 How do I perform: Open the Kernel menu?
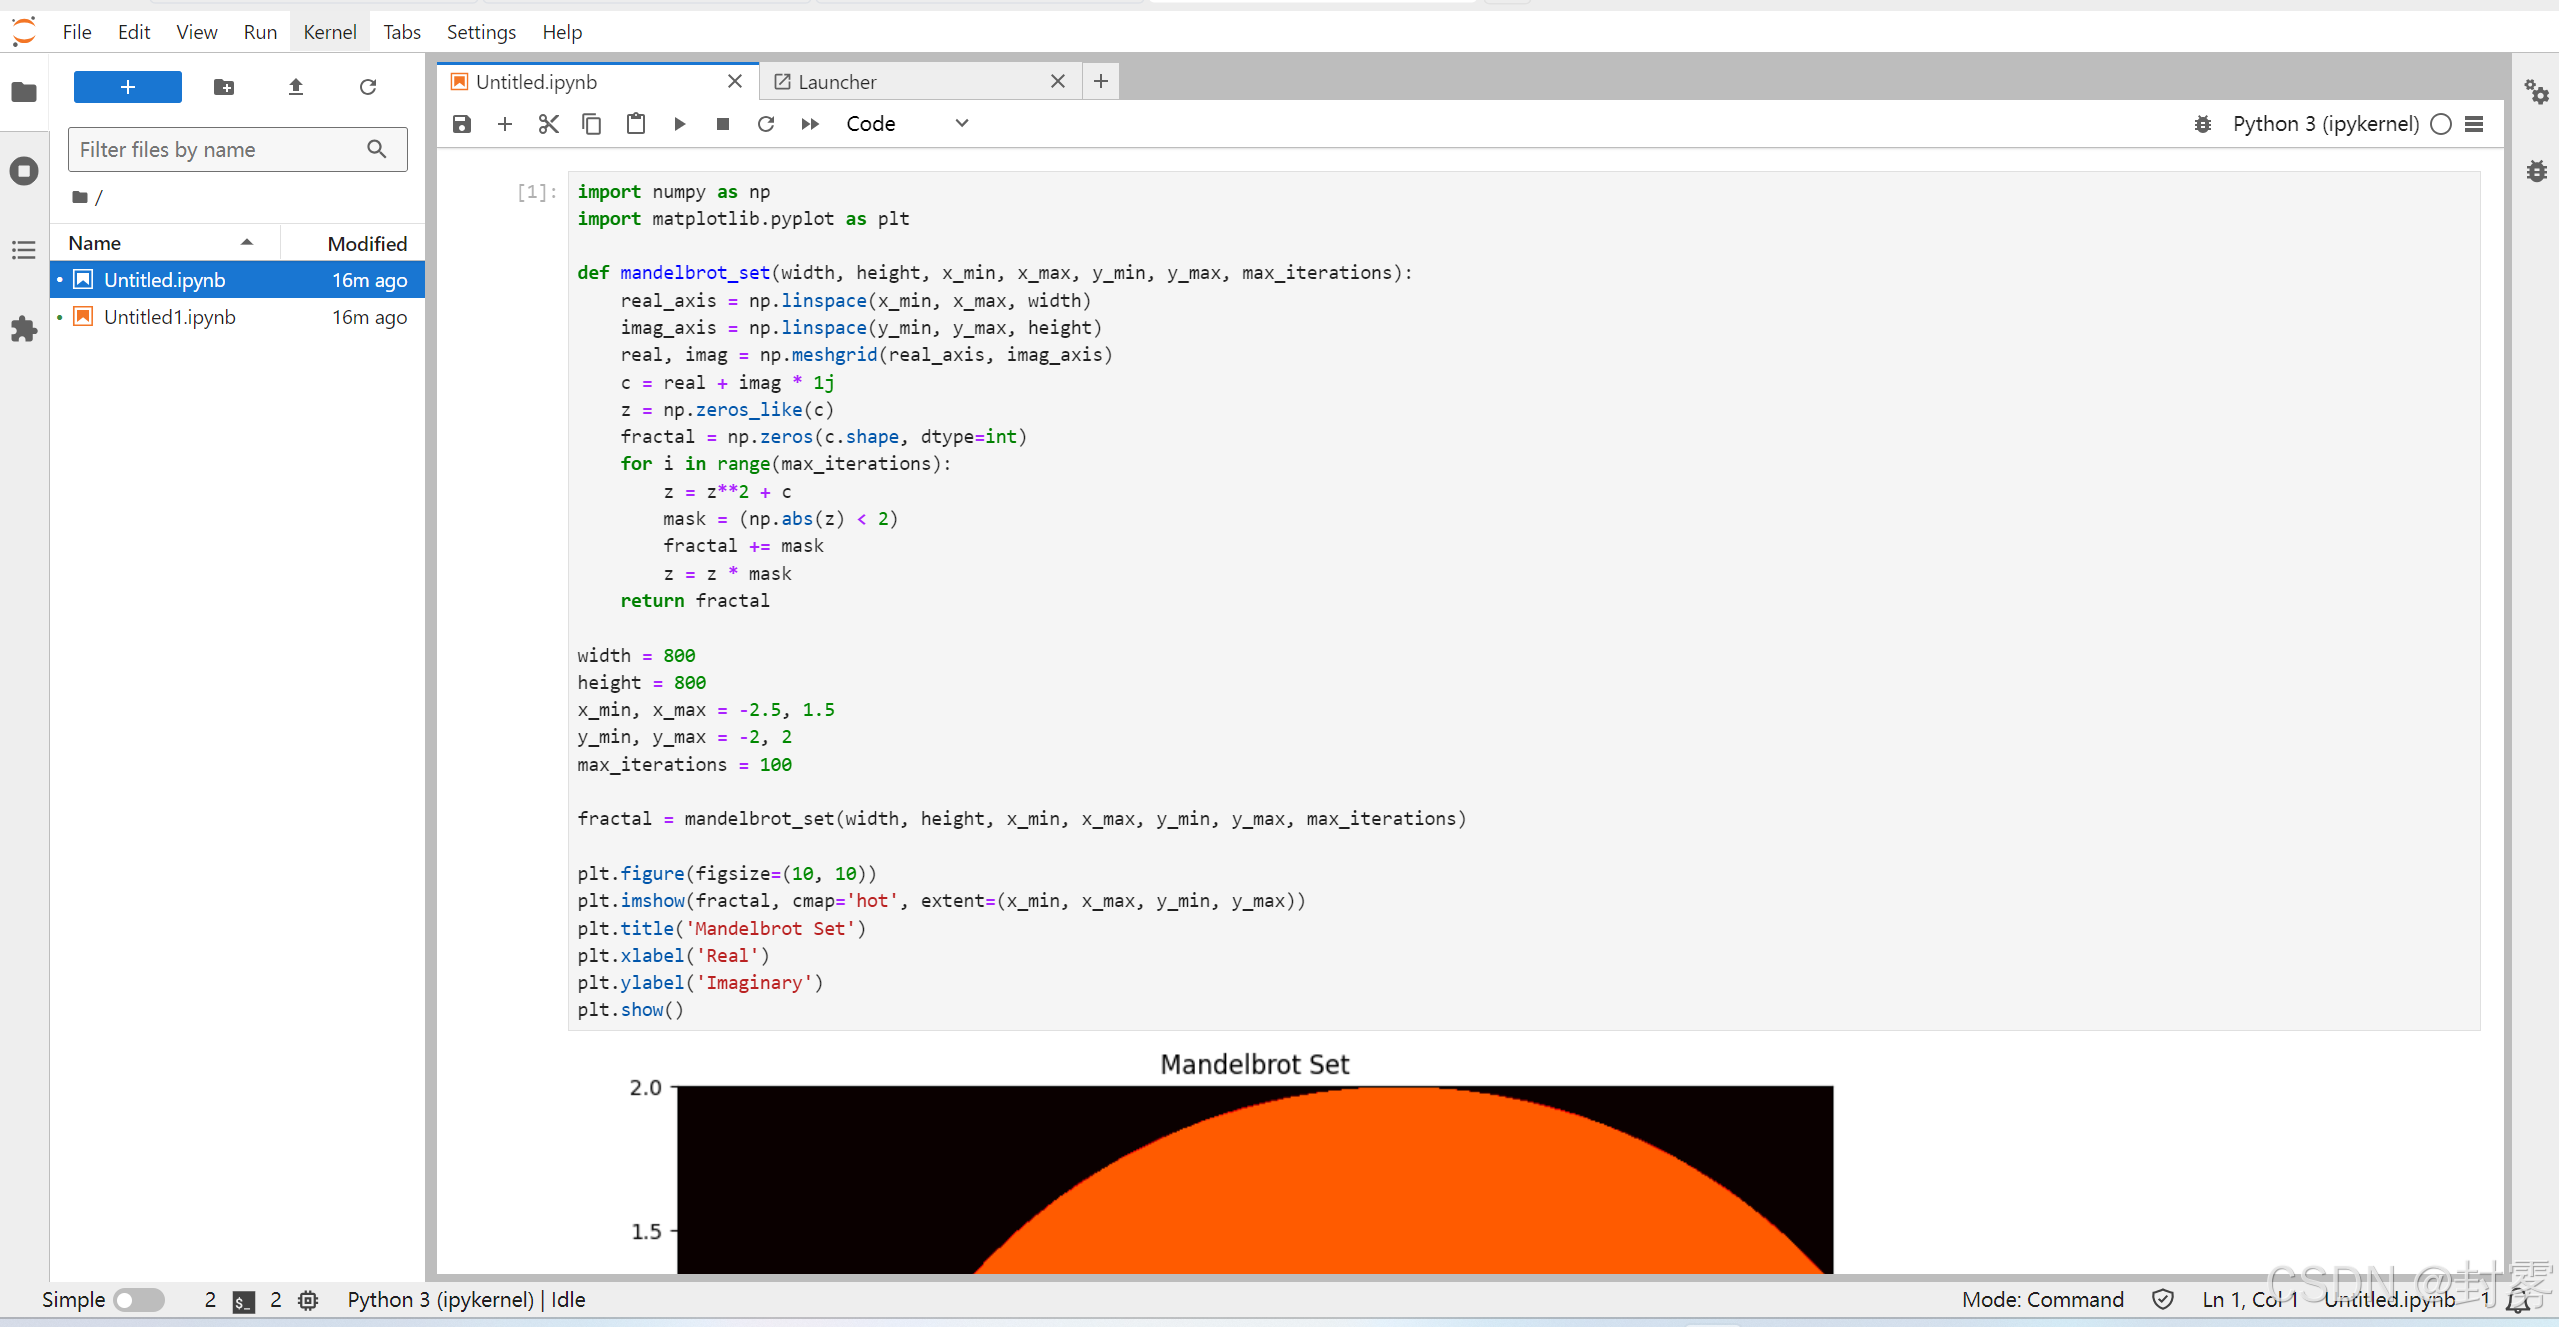click(x=329, y=32)
